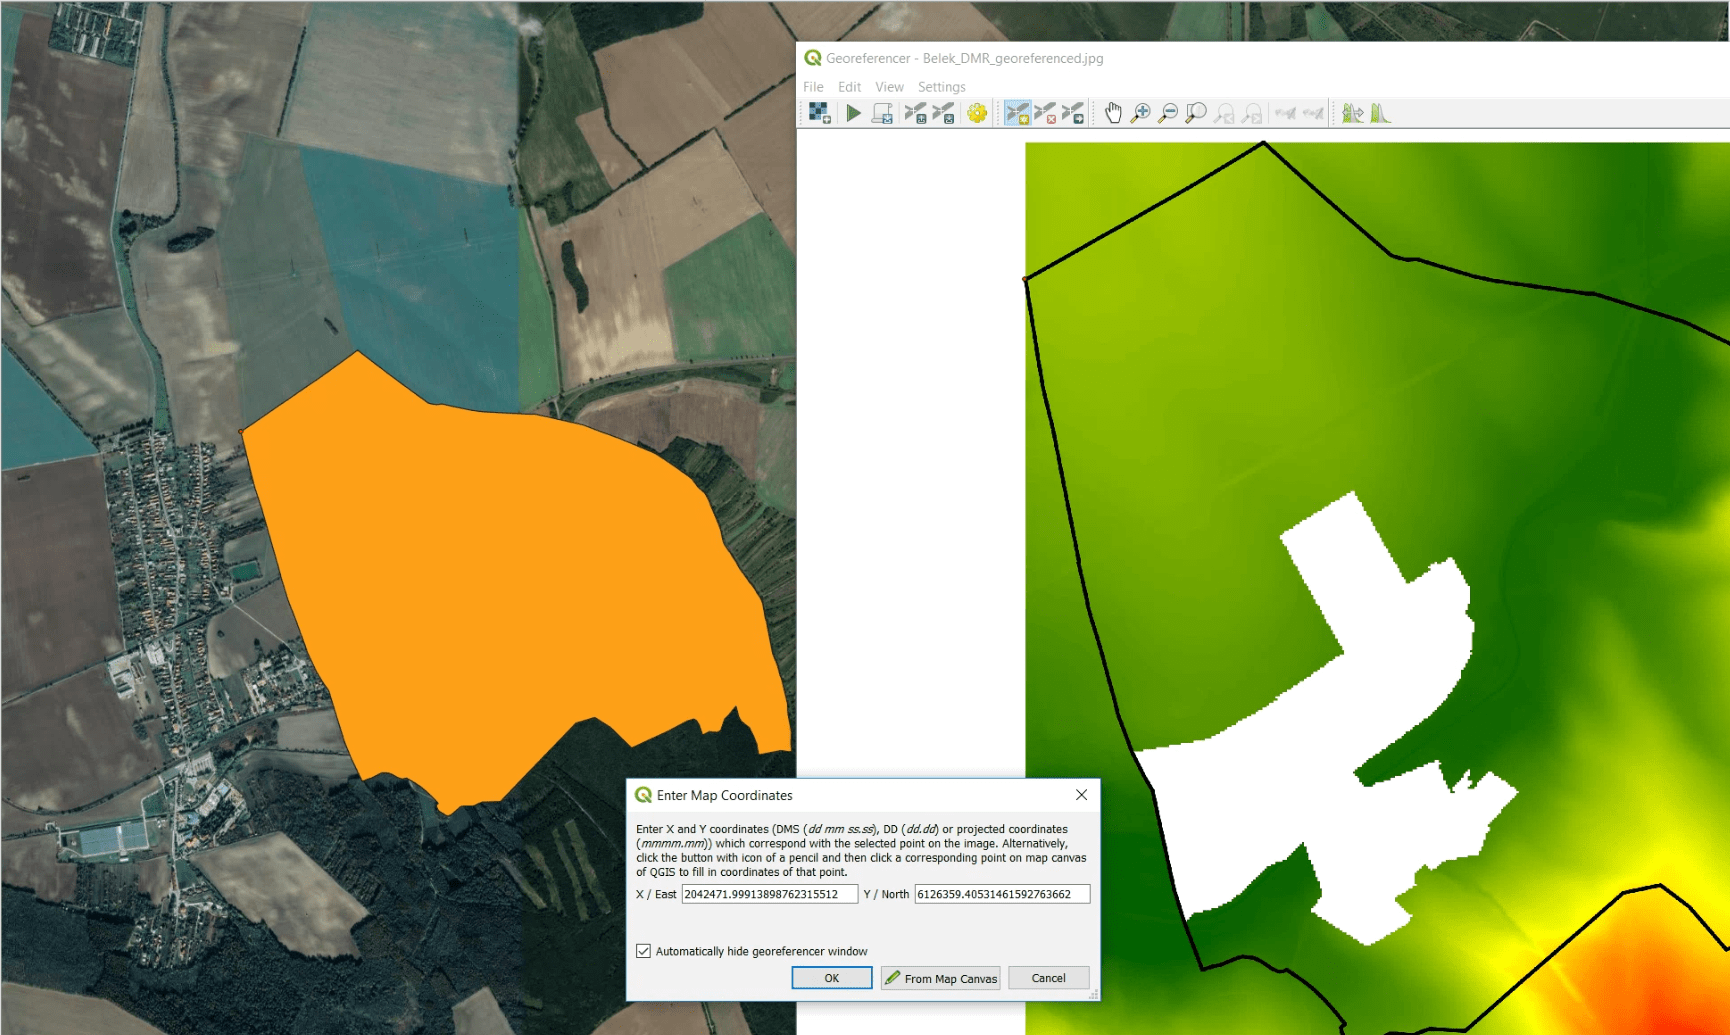Click the Zoom to Layer icon
The image size is (1730, 1035).
point(1195,113)
